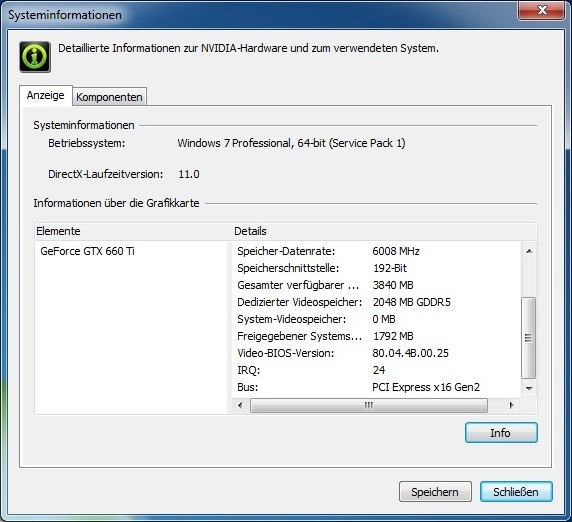Click the PCI Express x16 Gen2 value
572x522 pixels.
coord(426,387)
